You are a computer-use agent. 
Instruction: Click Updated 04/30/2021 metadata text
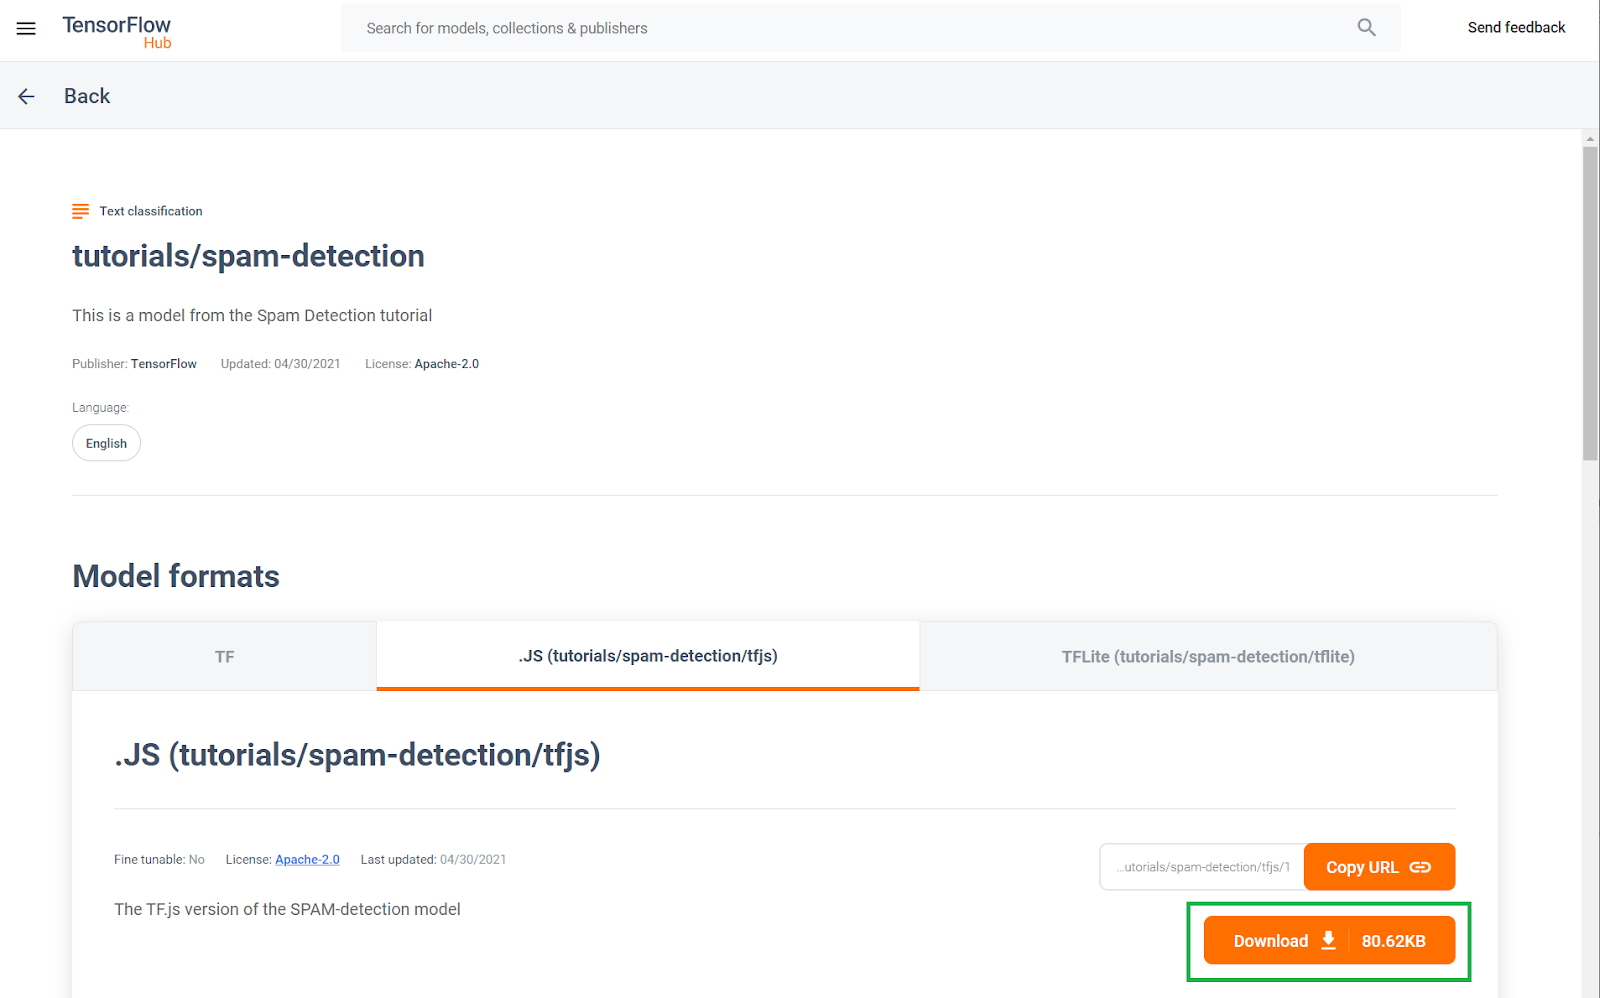point(281,363)
